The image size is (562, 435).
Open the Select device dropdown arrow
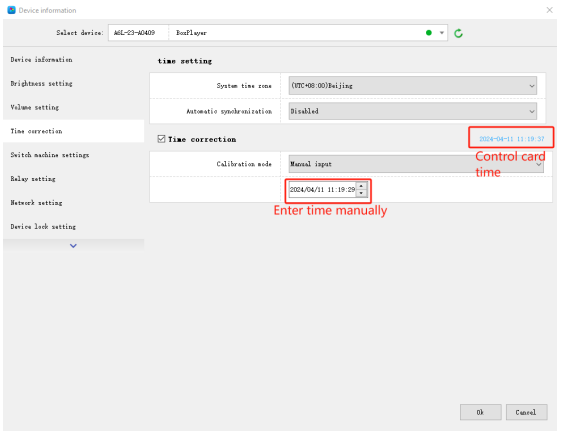442,33
